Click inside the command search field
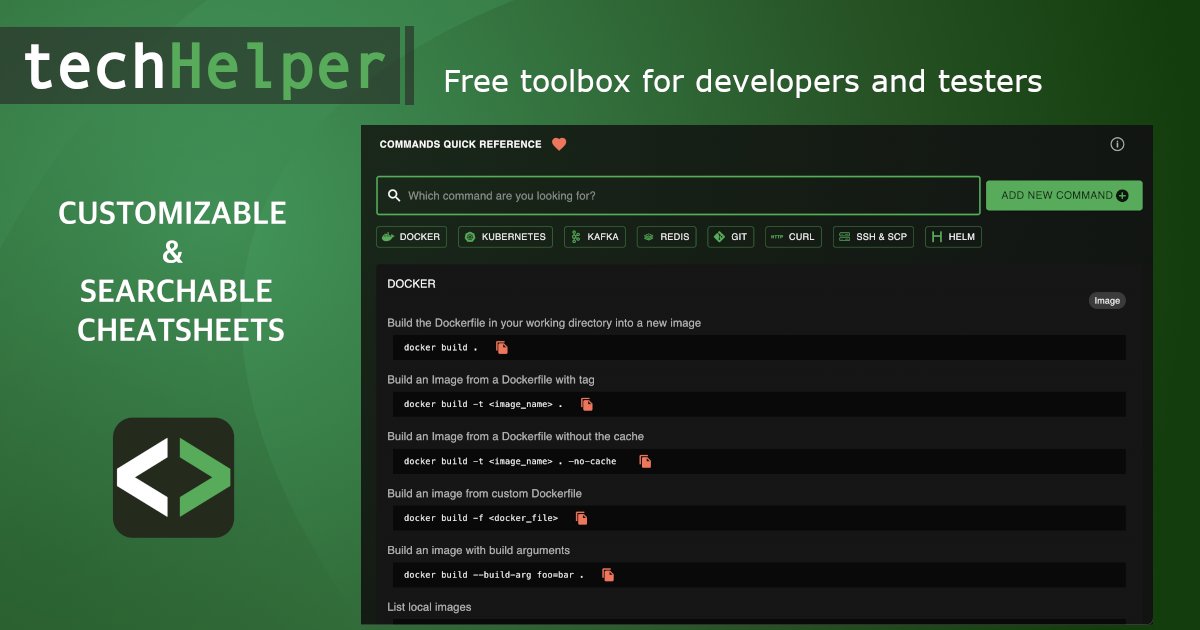 tap(680, 195)
